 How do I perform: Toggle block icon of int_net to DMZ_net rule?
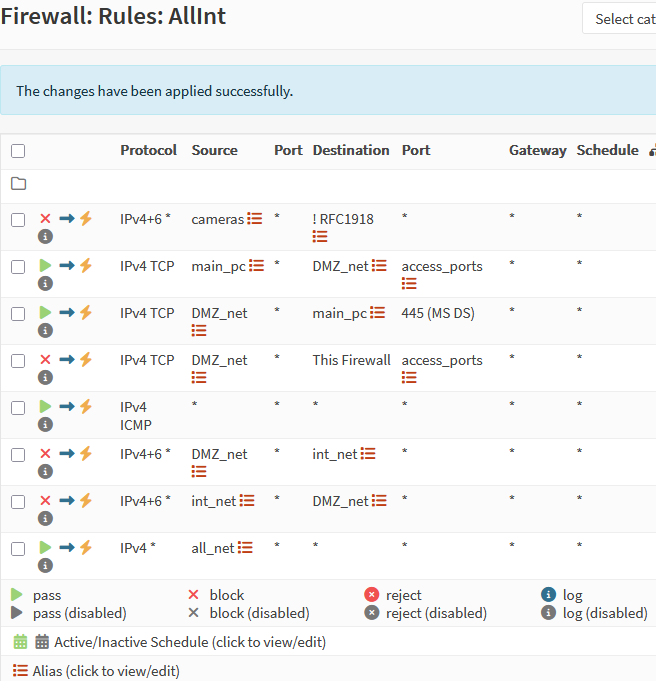tap(45, 500)
